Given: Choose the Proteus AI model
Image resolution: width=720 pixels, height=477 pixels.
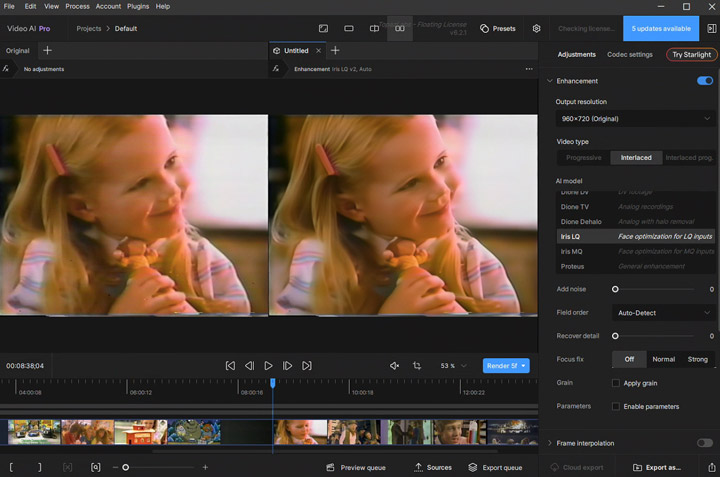Looking at the screenshot, I should [636, 266].
